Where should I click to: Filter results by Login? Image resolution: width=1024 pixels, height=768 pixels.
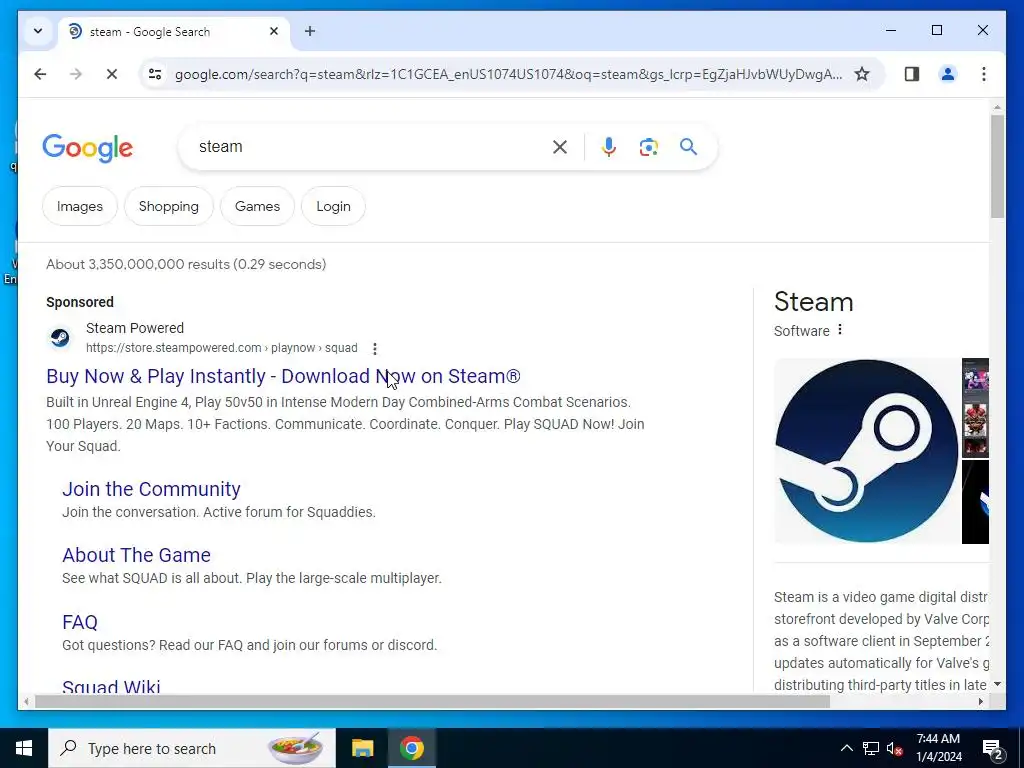coord(333,206)
